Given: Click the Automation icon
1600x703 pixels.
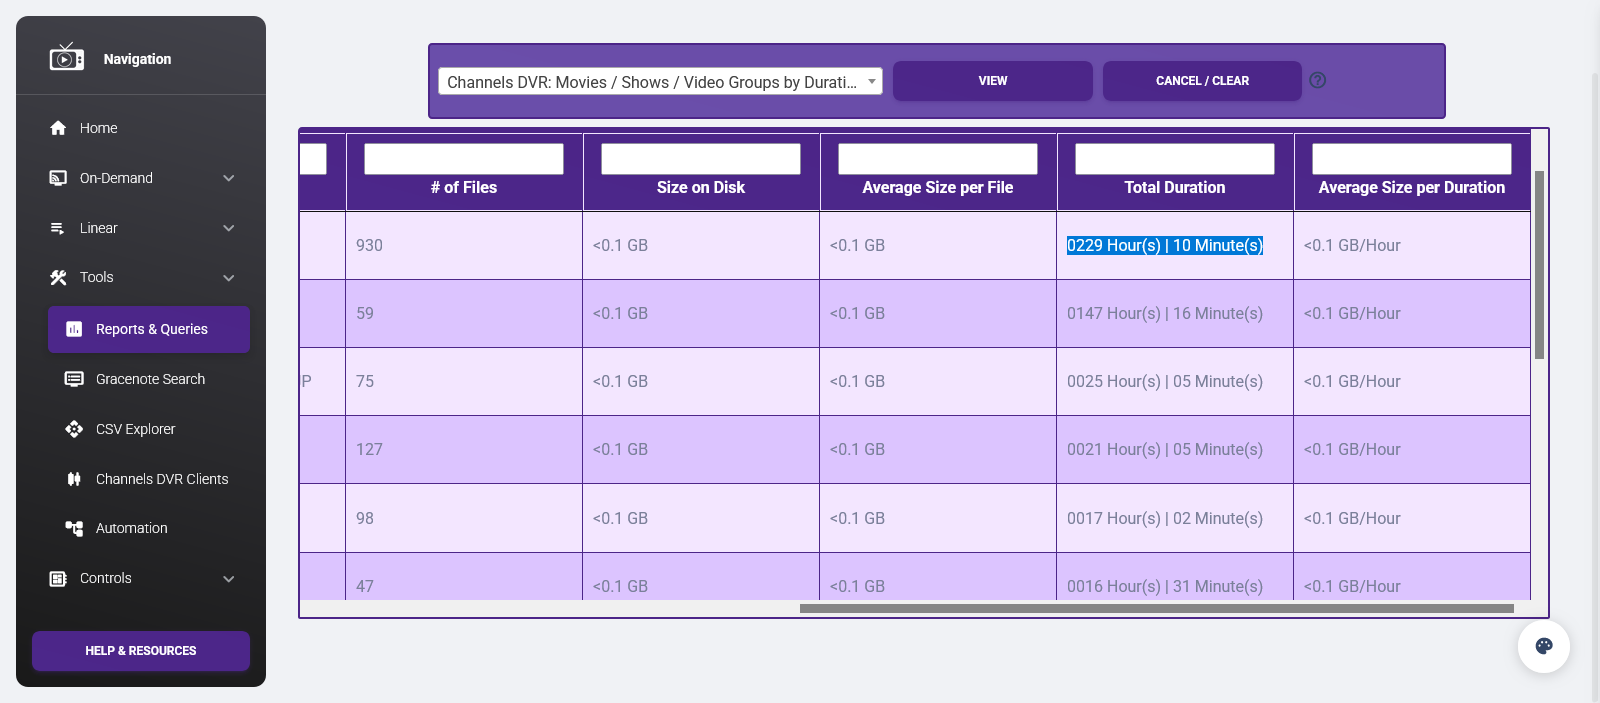Looking at the screenshot, I should click(x=74, y=528).
